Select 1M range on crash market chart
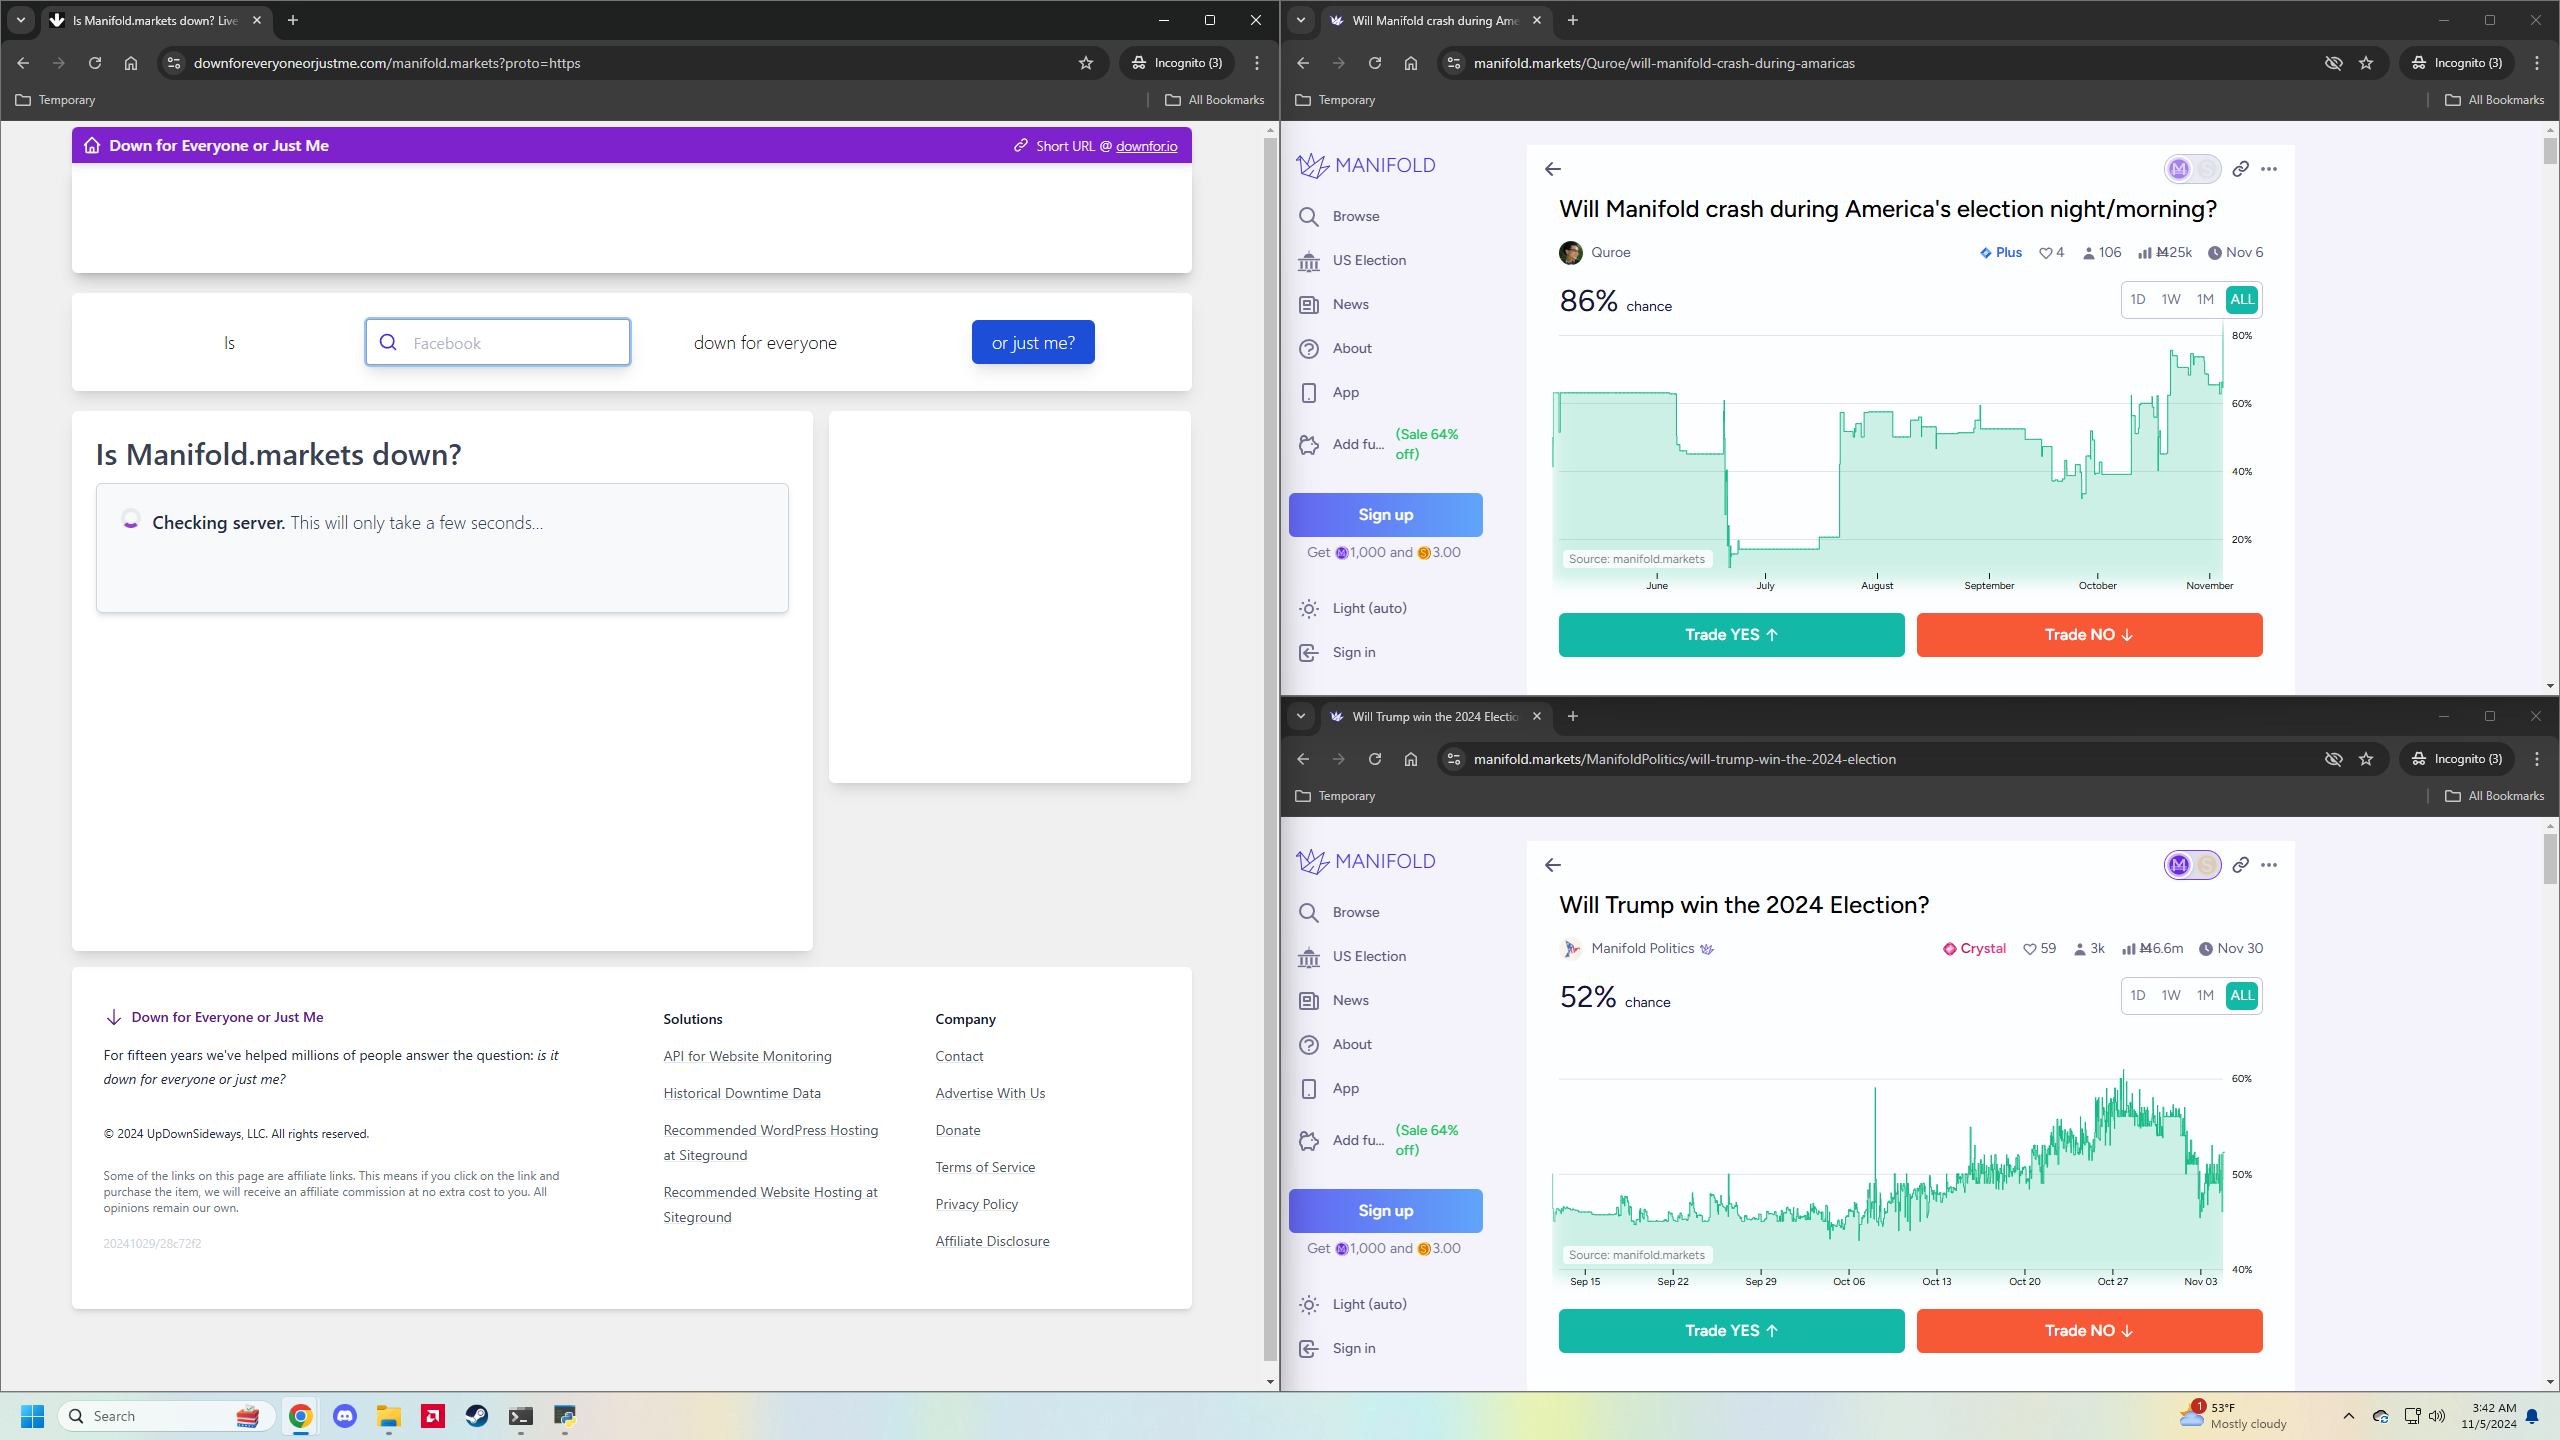The width and height of the screenshot is (2560, 1440). [2205, 299]
